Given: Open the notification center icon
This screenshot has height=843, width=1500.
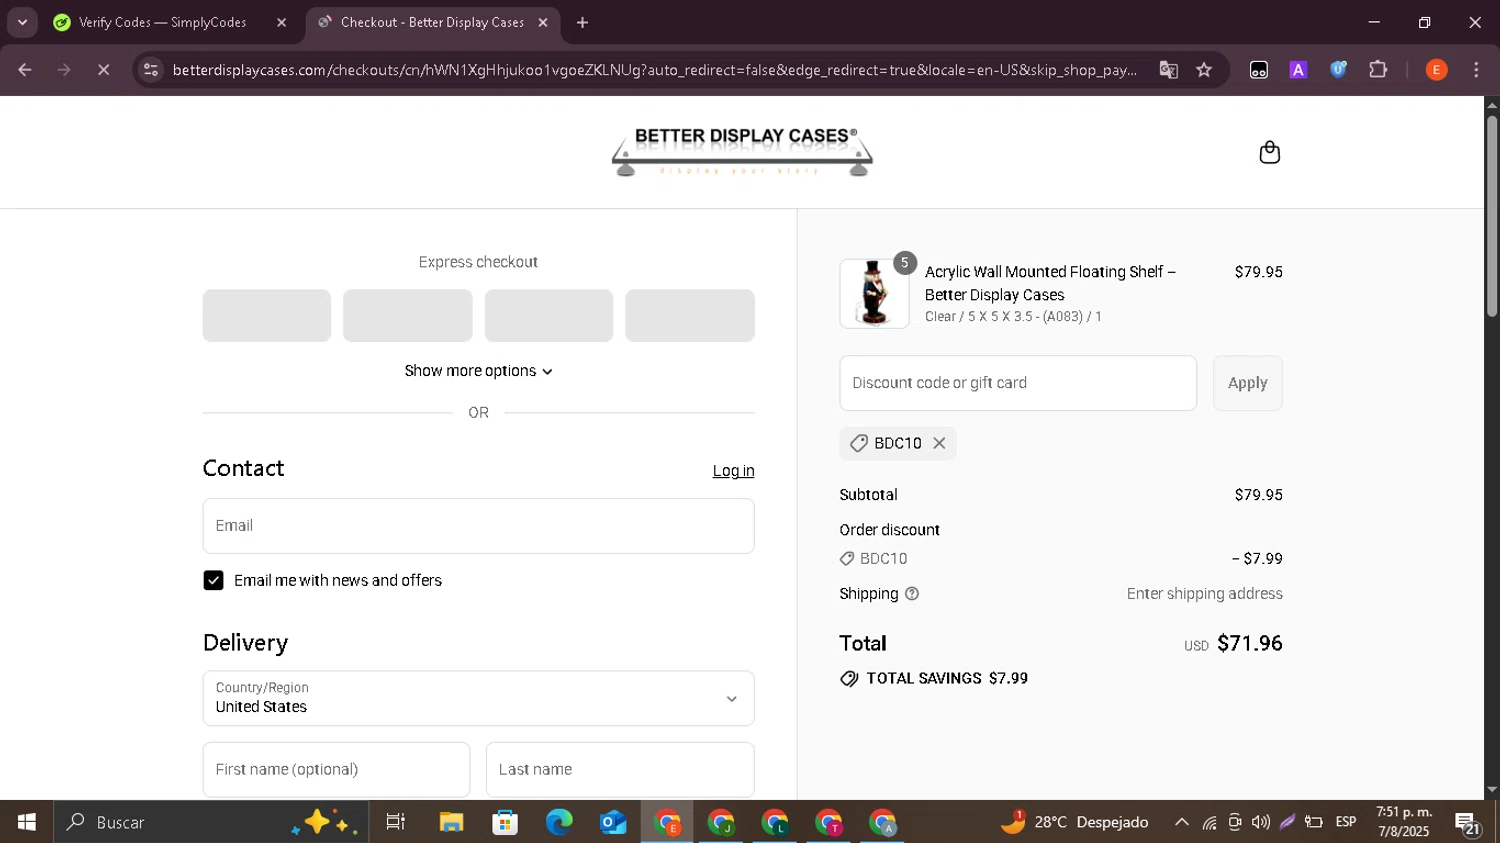Looking at the screenshot, I should pos(1468,823).
